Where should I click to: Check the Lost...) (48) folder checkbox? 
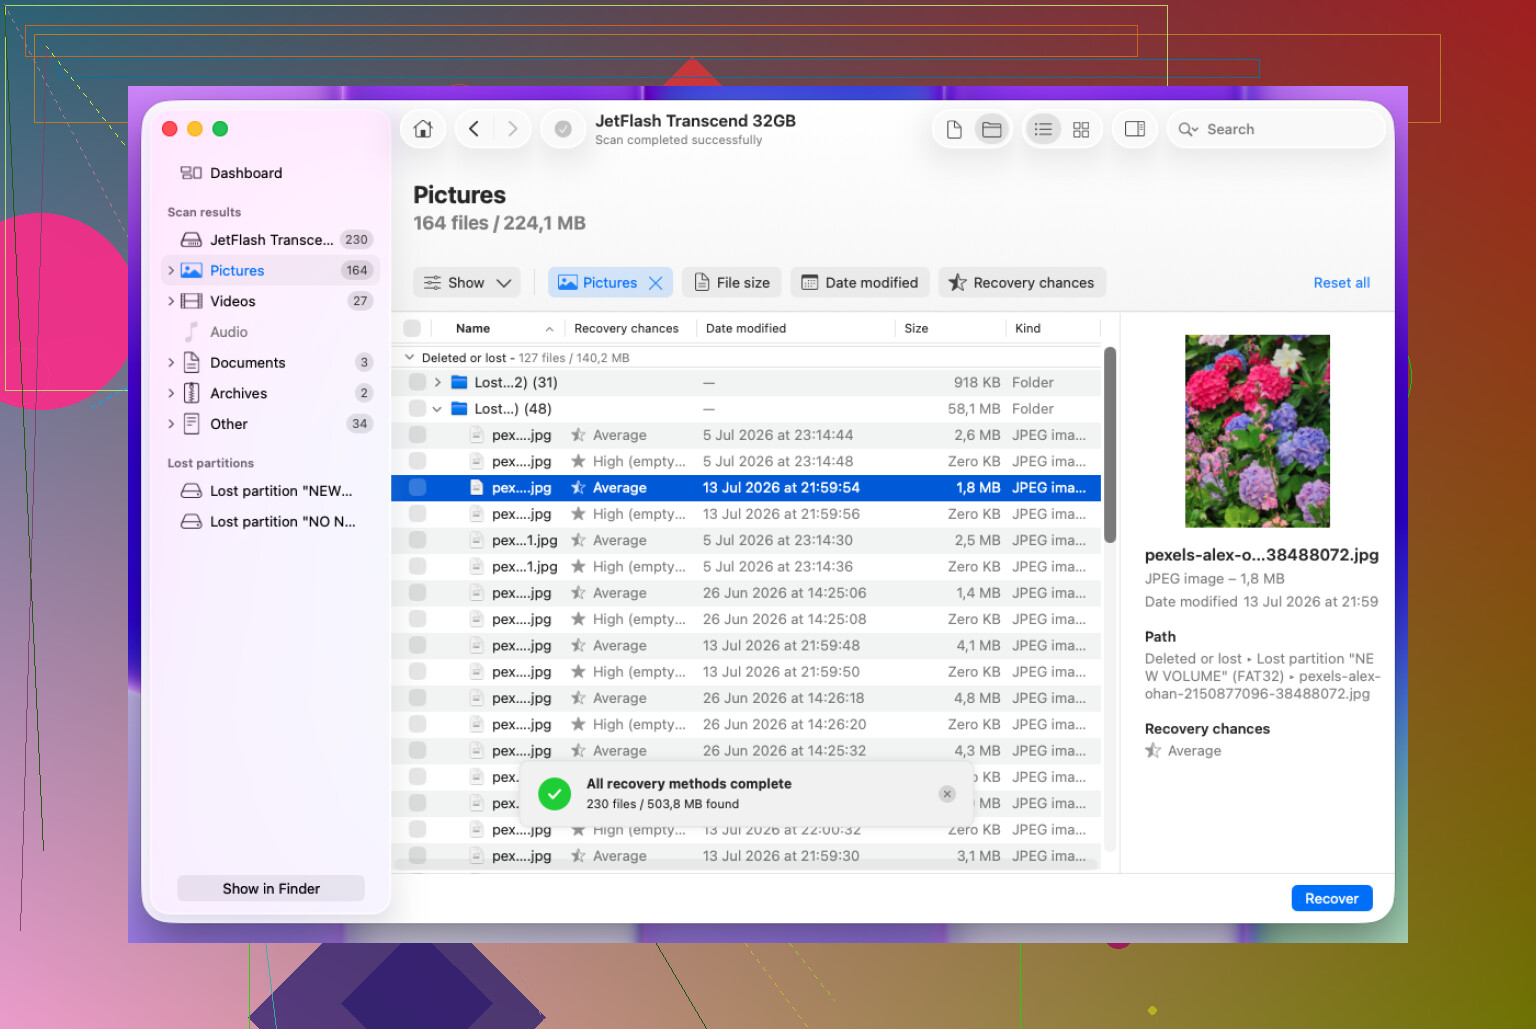coord(417,409)
